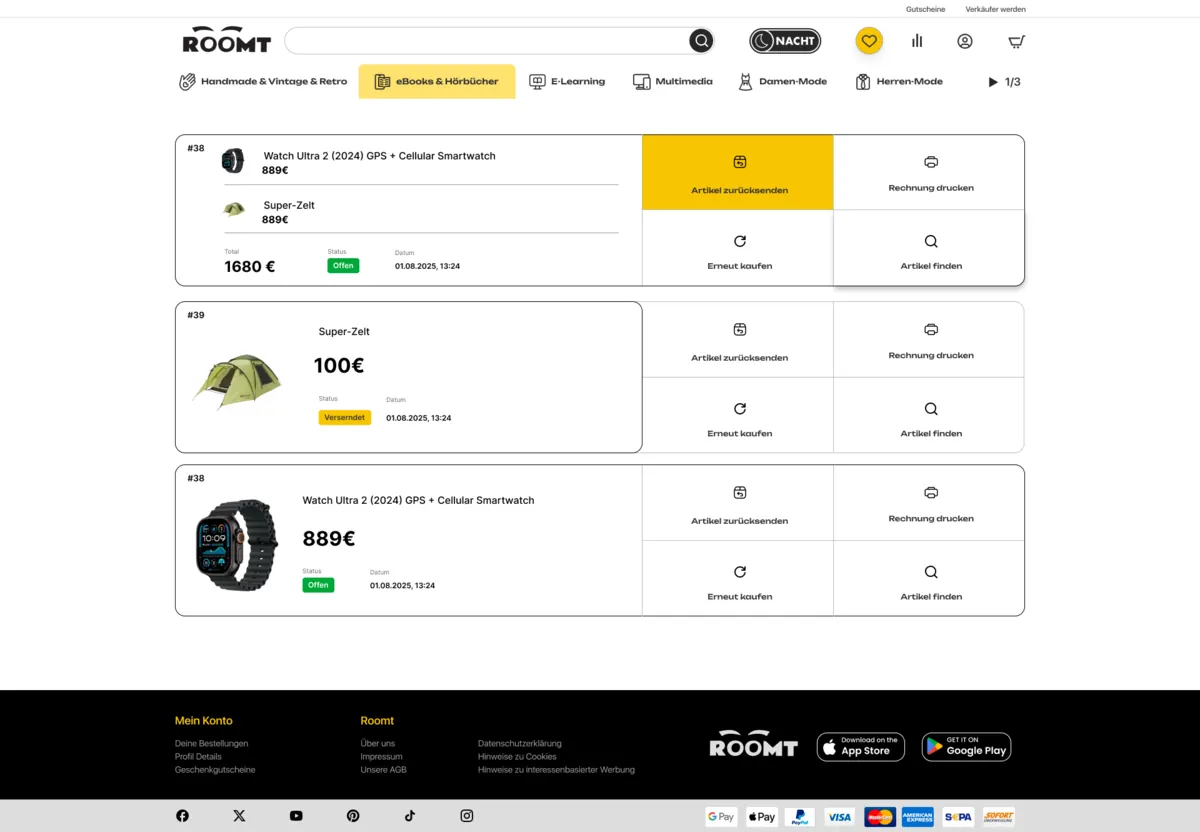The height and width of the screenshot is (832, 1200).
Task: Select eBooks & Hörbücher category
Action: coord(437,82)
